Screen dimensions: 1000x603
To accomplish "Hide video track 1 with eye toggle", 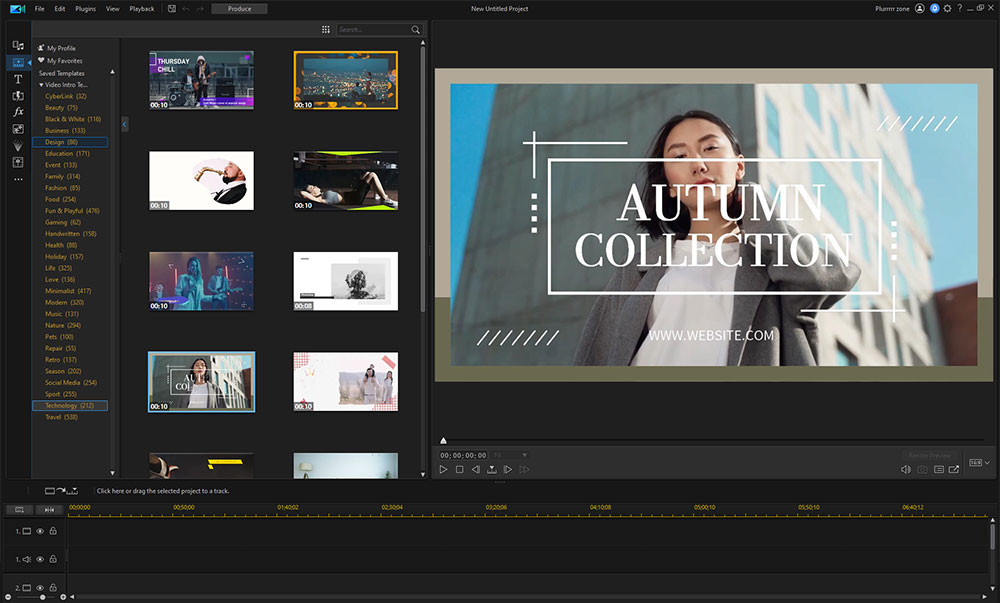I will click(40, 531).
